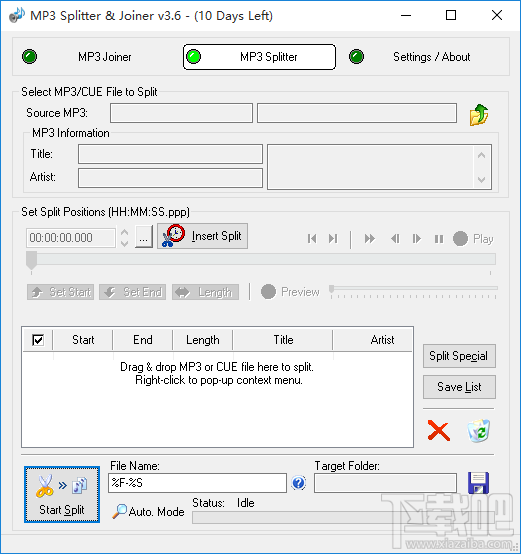Click the Auto. Mode magnifier icon

pyautogui.click(x=119, y=511)
